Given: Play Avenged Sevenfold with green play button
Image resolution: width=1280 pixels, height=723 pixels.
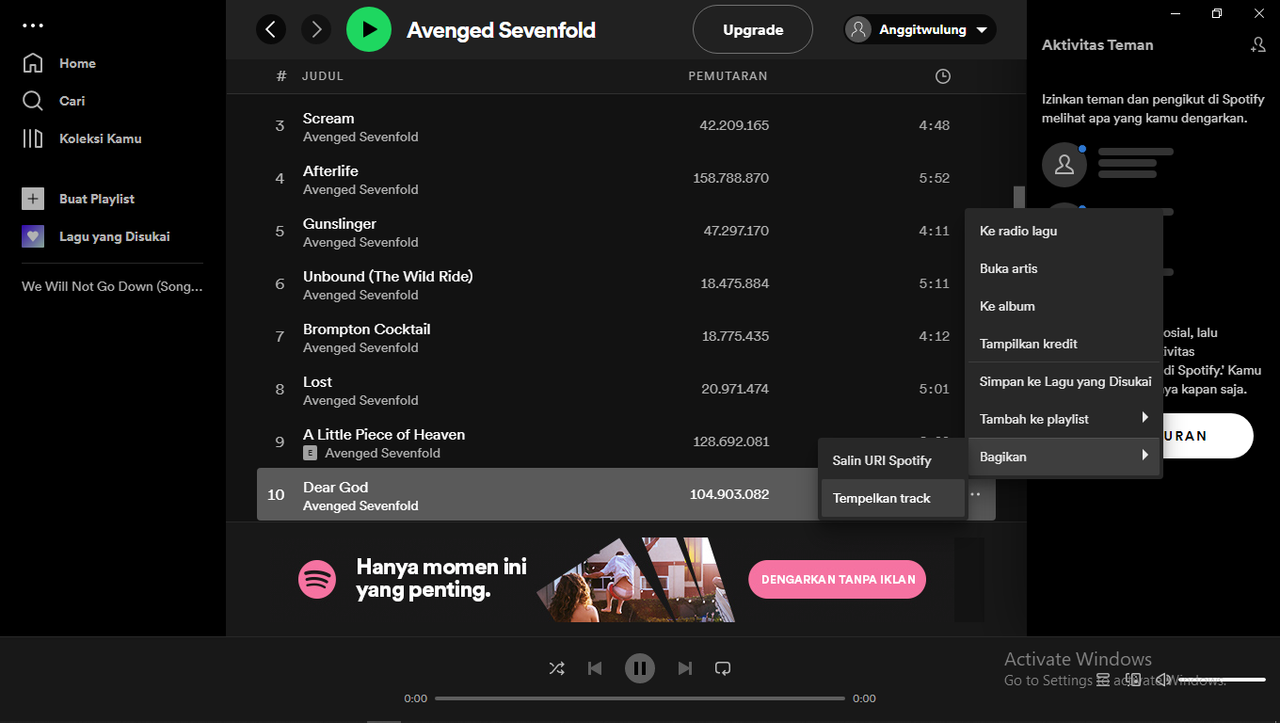Looking at the screenshot, I should tap(369, 29).
